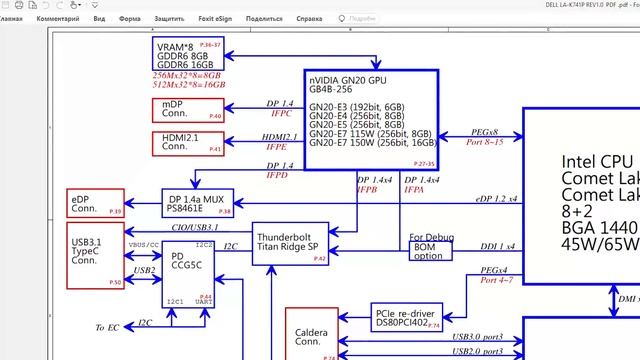Click the Save icon in quick access toolbar
Viewport: 640px width, 360px height.
5,5
